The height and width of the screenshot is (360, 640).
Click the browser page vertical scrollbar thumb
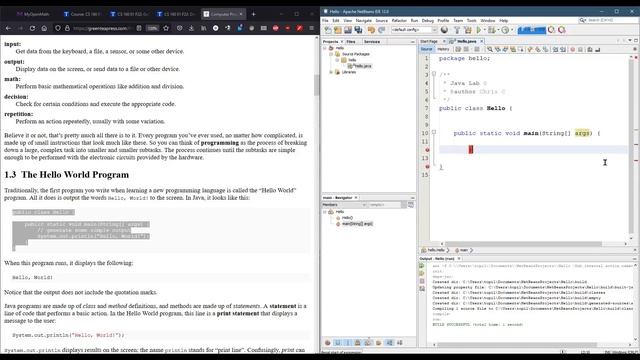tap(316, 86)
